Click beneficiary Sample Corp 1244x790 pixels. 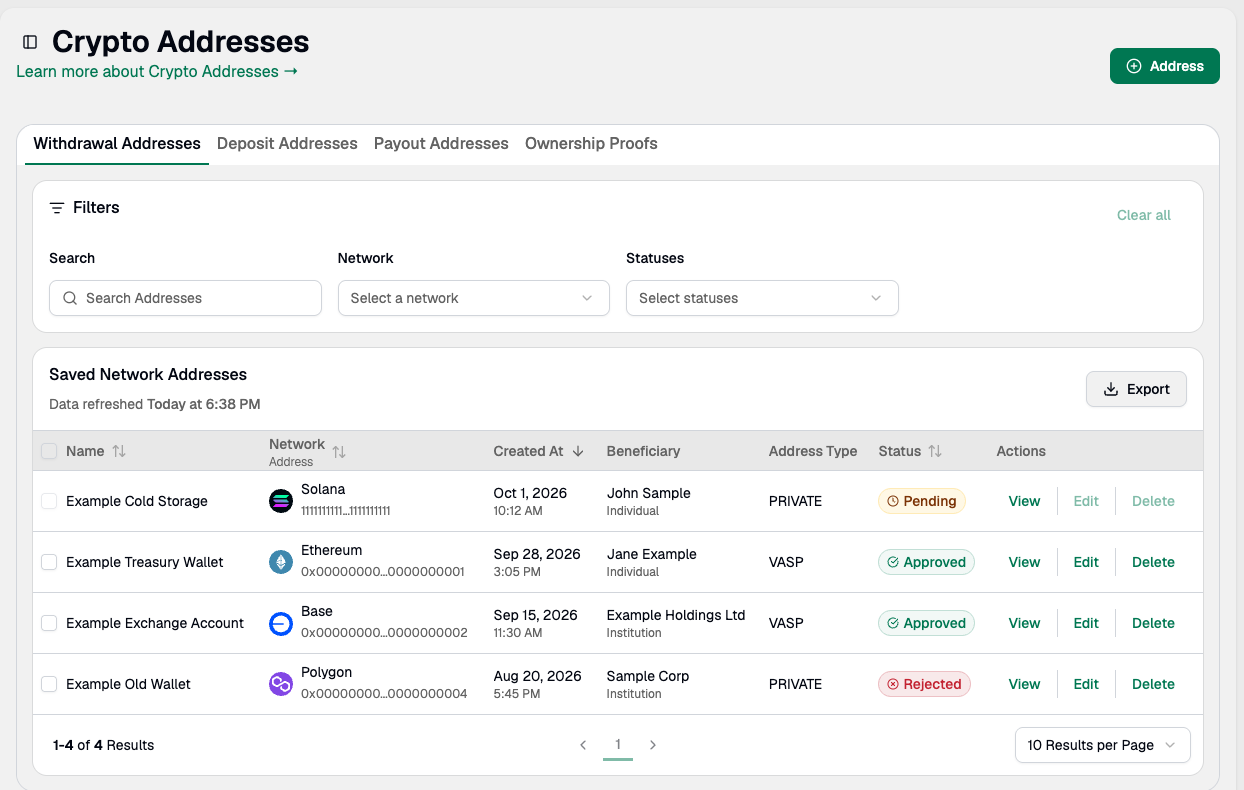[x=648, y=676]
